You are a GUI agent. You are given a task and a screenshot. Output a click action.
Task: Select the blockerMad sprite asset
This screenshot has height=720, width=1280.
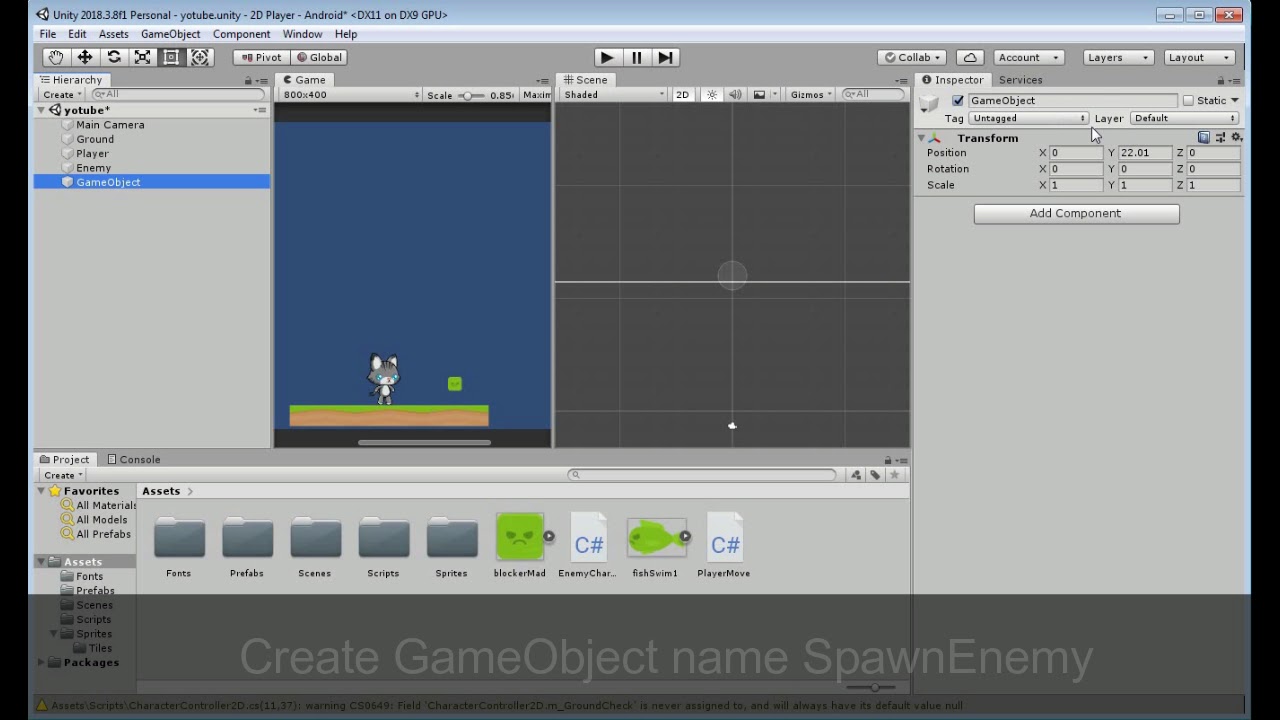pyautogui.click(x=519, y=538)
